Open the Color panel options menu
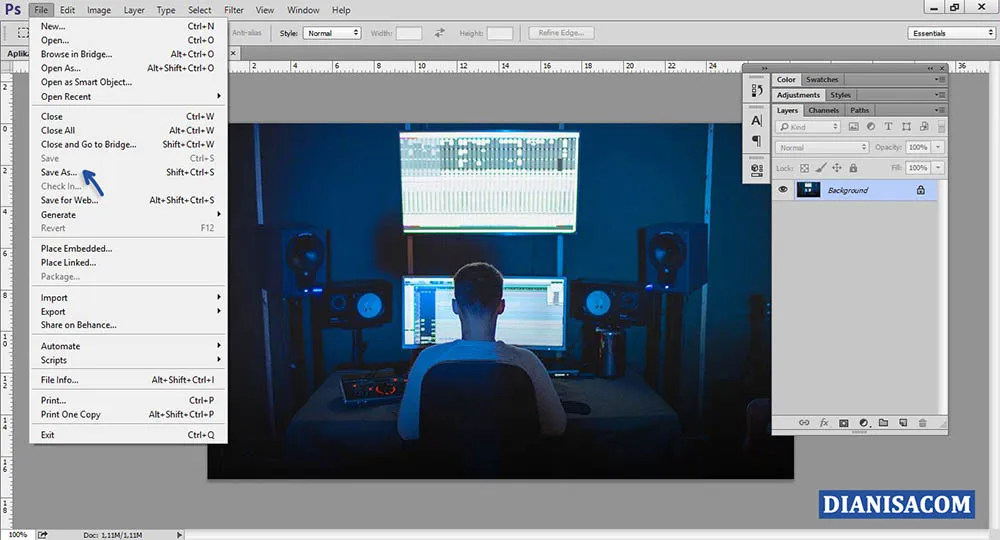Viewport: 1000px width, 540px height. click(x=940, y=80)
